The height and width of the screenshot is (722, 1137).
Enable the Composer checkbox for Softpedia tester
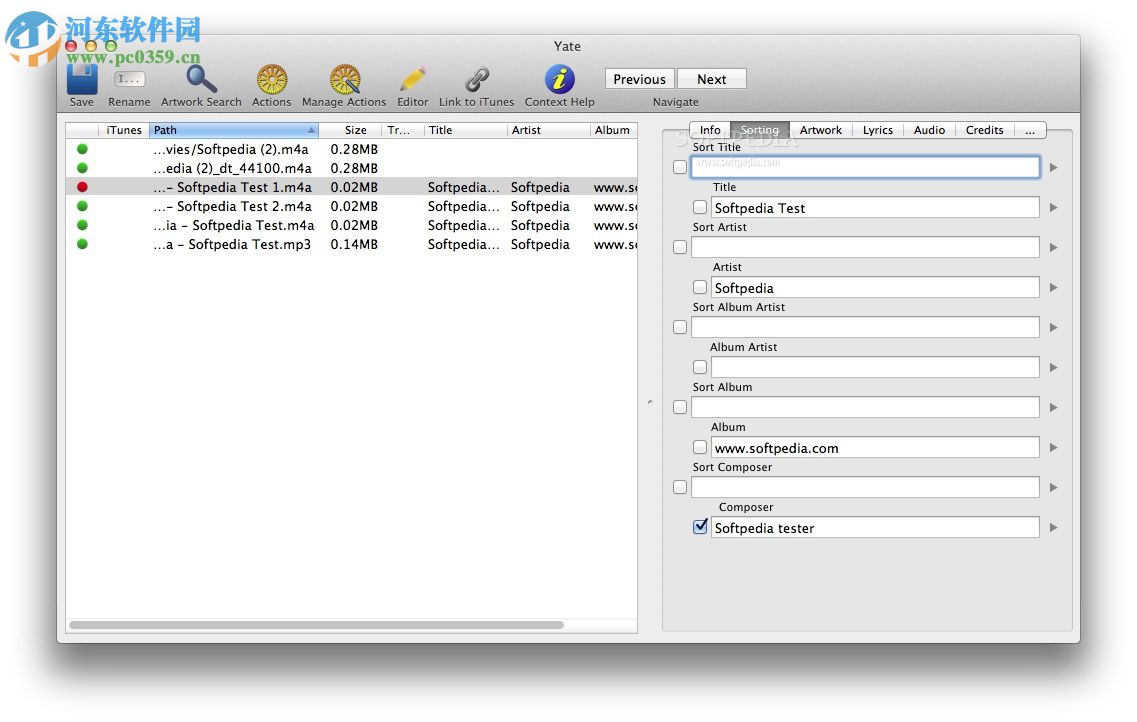click(700, 527)
